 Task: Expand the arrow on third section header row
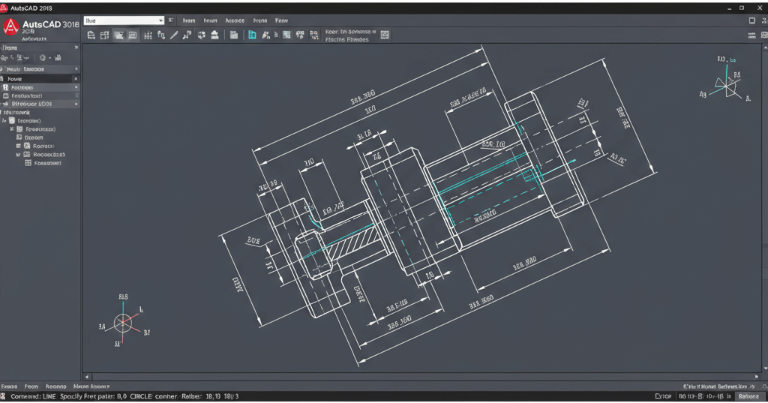76,87
